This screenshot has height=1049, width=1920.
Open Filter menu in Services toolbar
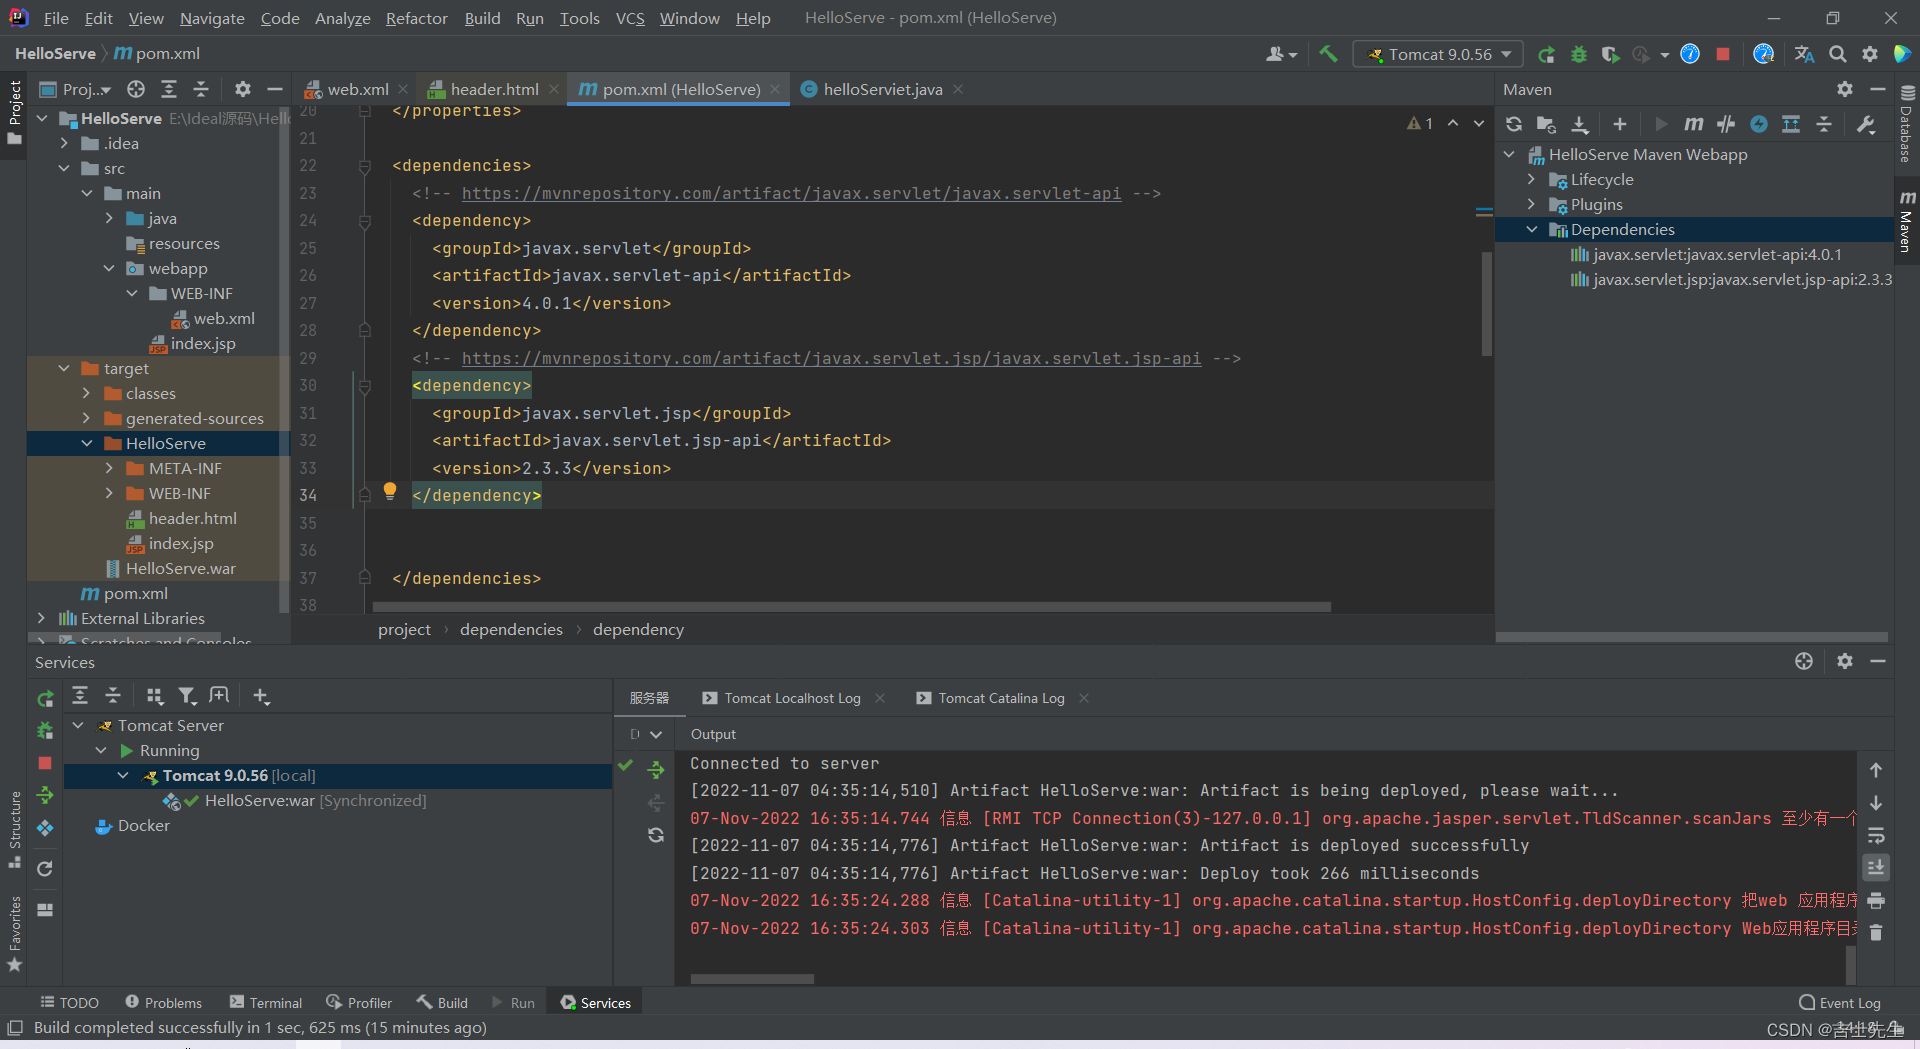pyautogui.click(x=187, y=696)
